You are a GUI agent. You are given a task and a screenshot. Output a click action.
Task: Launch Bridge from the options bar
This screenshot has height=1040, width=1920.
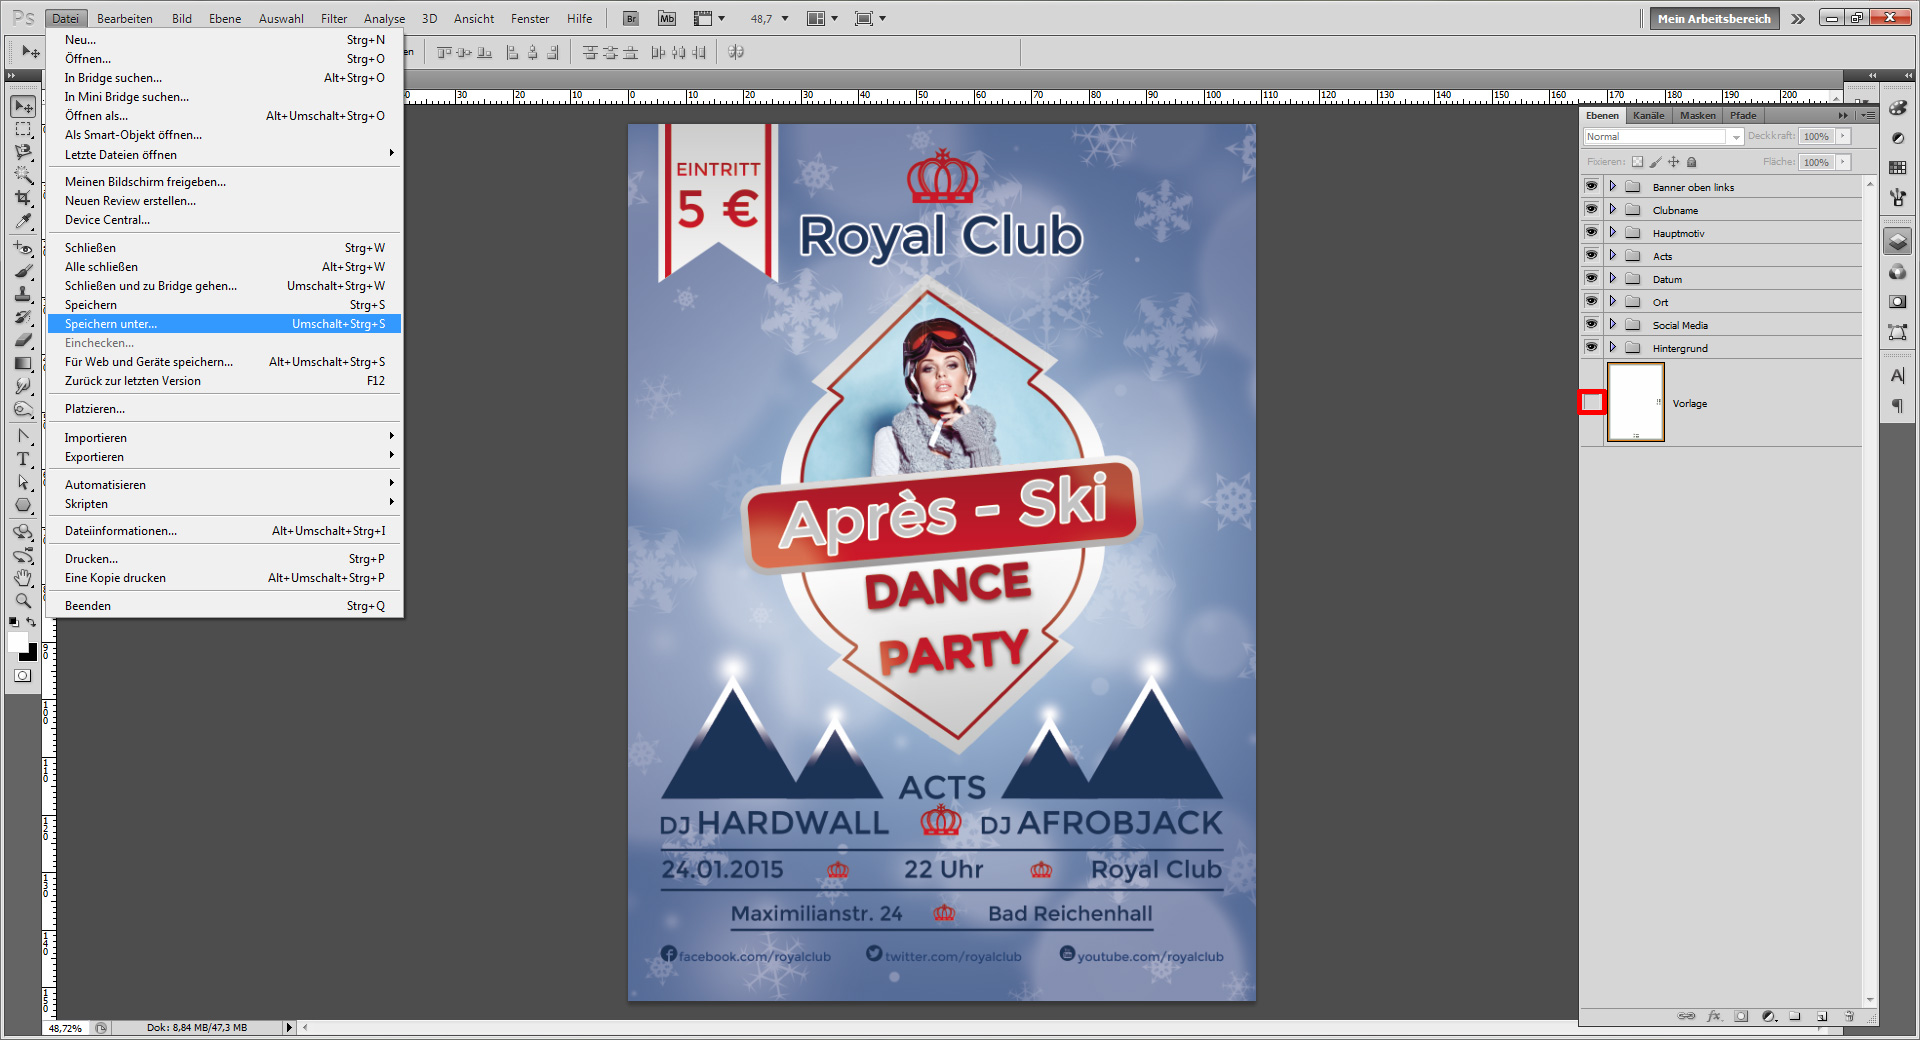coord(630,18)
